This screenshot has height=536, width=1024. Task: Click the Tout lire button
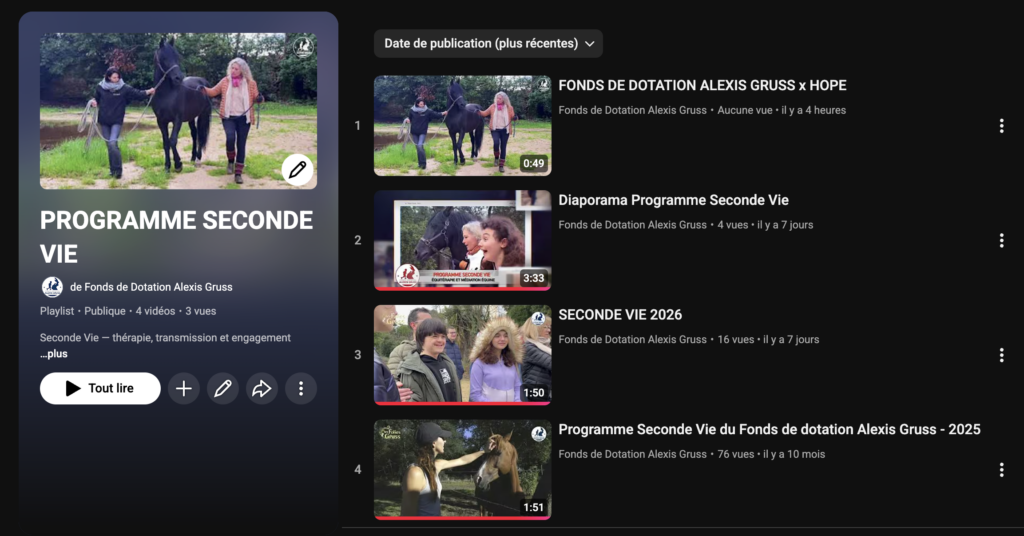pos(100,388)
